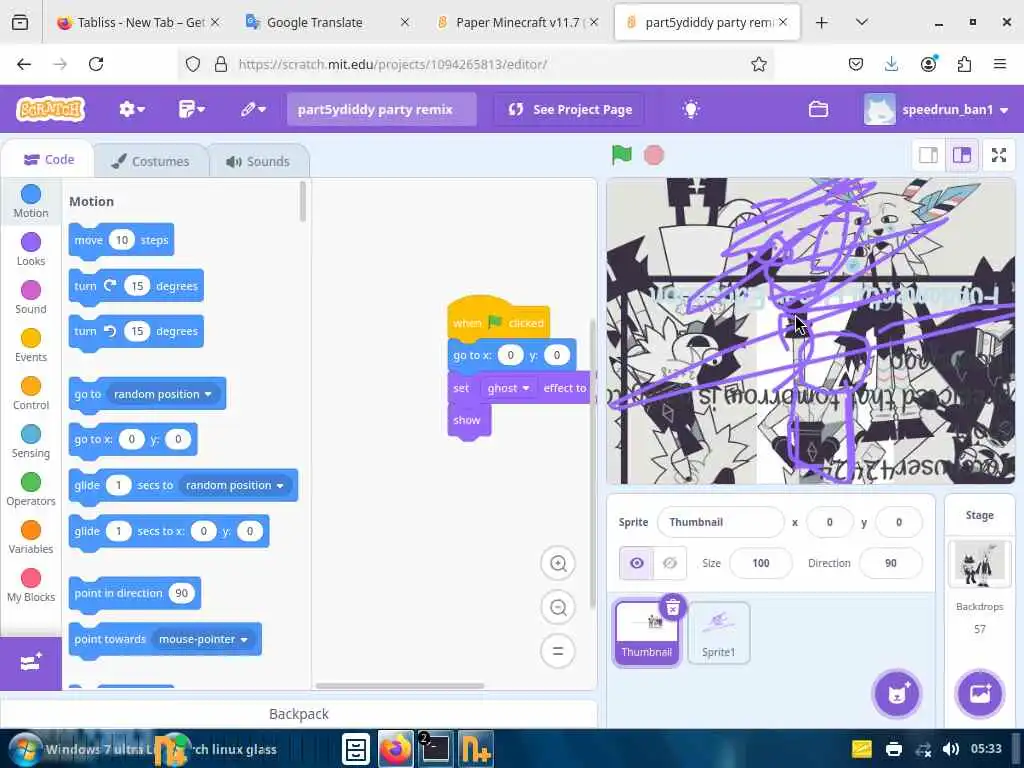Open speedrun_ban1 account menu
This screenshot has height=768, width=1024.
[936, 109]
